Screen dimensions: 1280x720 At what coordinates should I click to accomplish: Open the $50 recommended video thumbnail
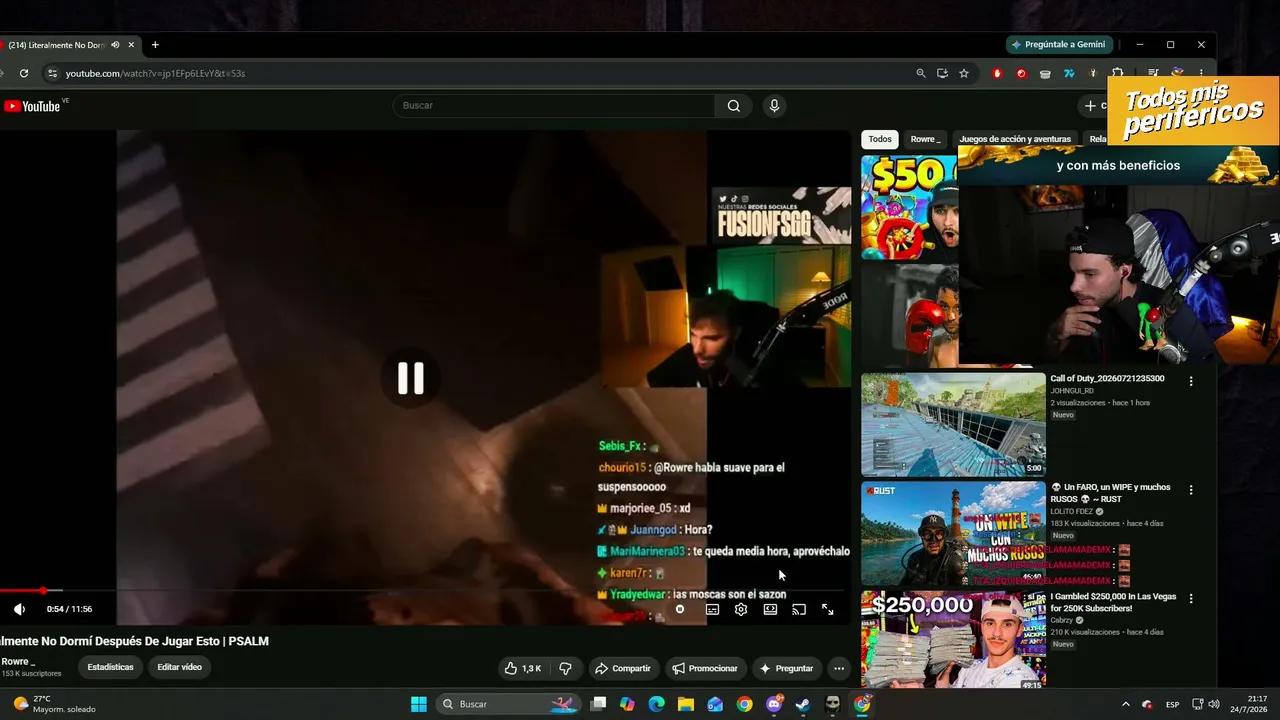tap(910, 207)
